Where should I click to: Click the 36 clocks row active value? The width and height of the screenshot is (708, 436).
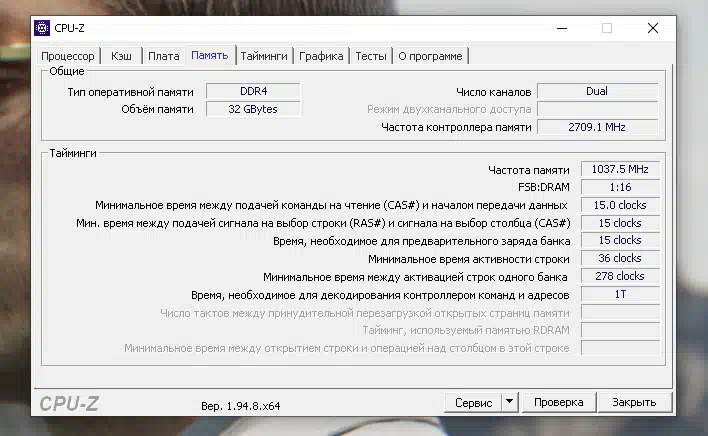[x=620, y=258]
